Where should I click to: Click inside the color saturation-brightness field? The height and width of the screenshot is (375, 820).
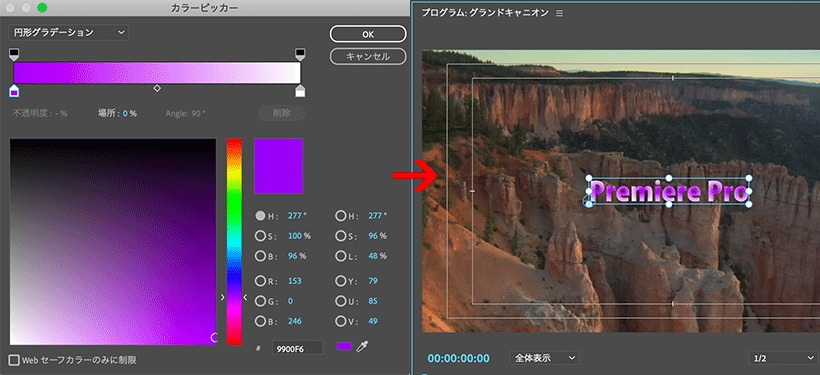(x=113, y=242)
